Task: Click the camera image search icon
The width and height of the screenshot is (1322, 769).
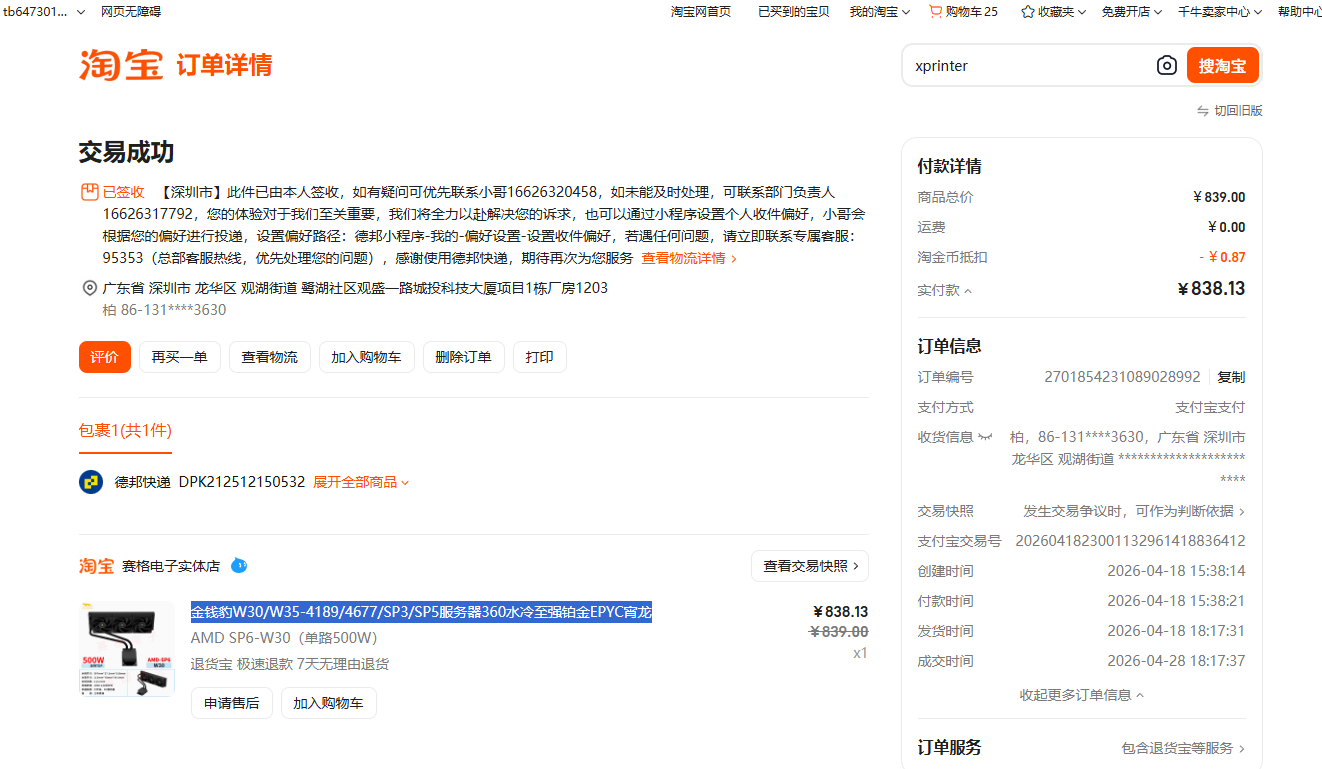Action: [1166, 66]
